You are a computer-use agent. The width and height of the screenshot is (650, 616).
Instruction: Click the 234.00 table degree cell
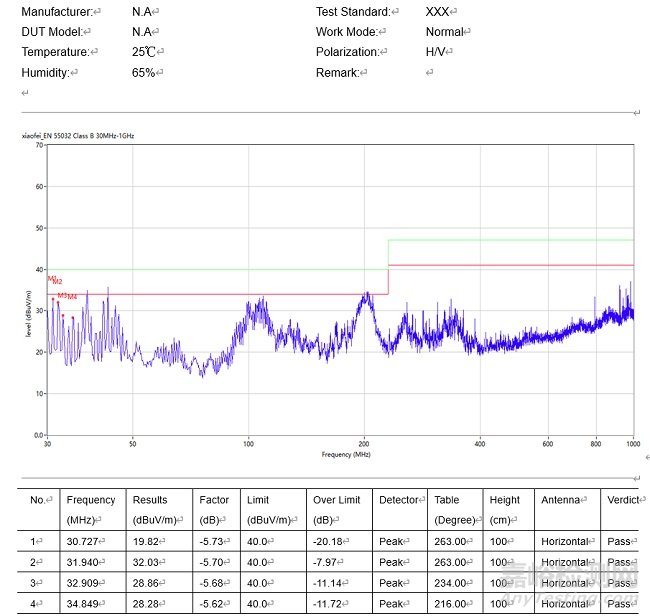[451, 583]
